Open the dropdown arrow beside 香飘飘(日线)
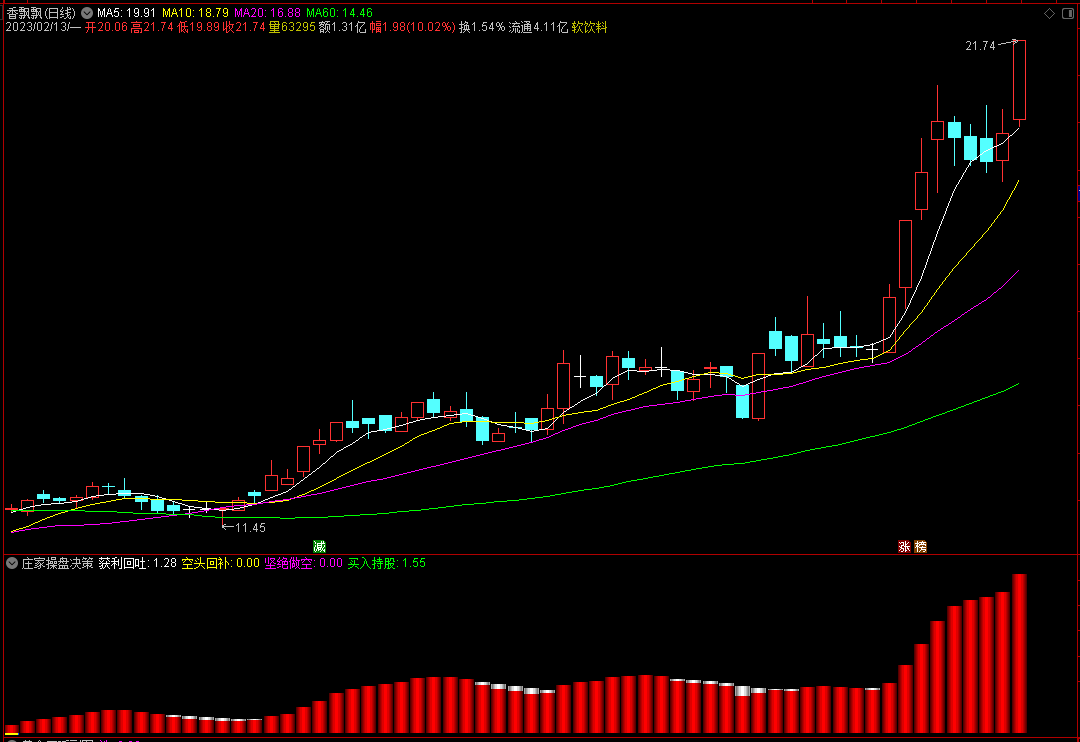Image resolution: width=1080 pixels, height=742 pixels. tap(87, 13)
